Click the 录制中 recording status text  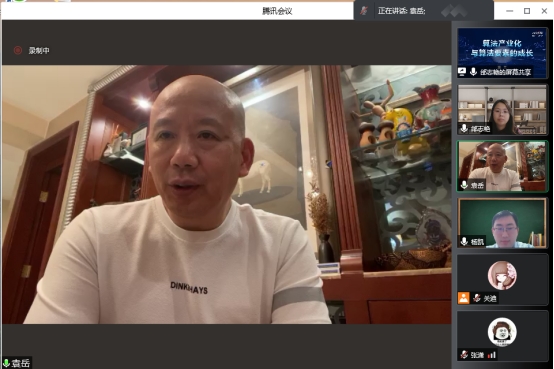pos(39,51)
